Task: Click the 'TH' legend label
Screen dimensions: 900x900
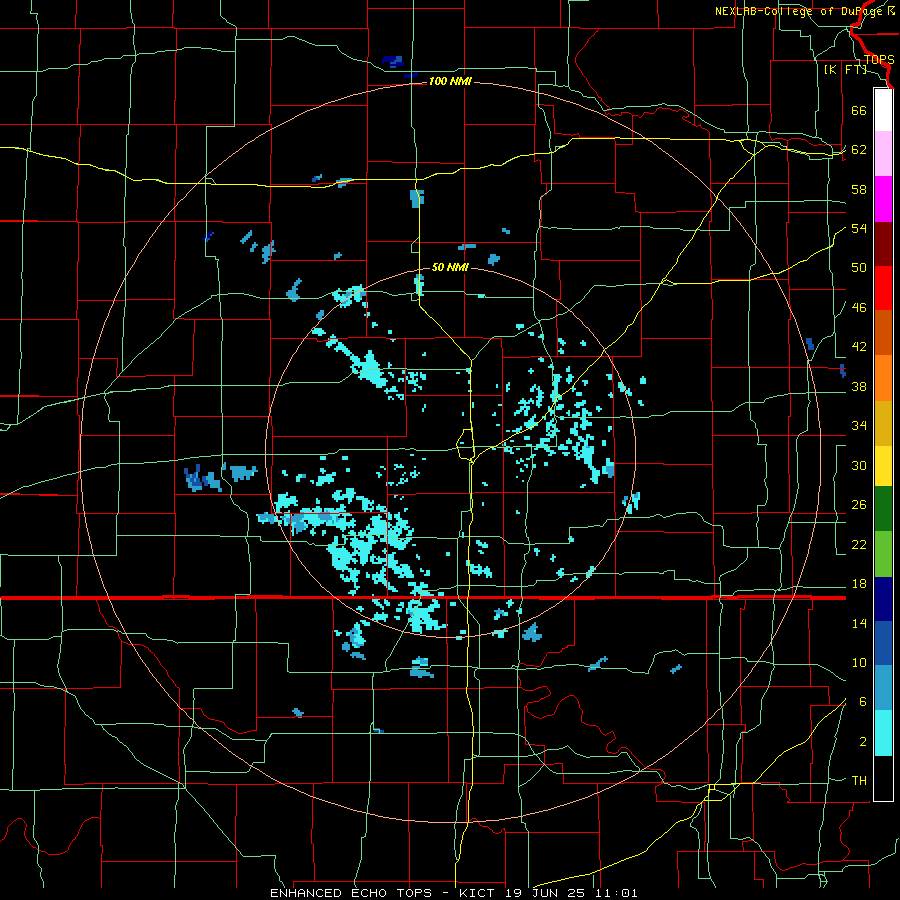Action: [859, 781]
